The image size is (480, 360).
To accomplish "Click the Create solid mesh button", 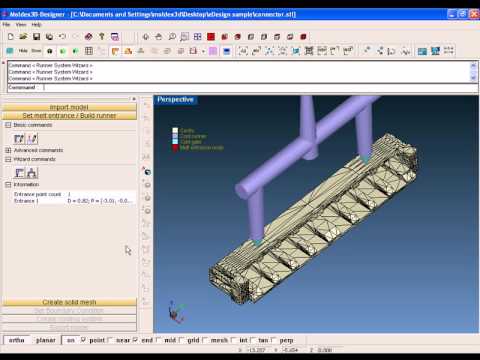I will point(69,302).
